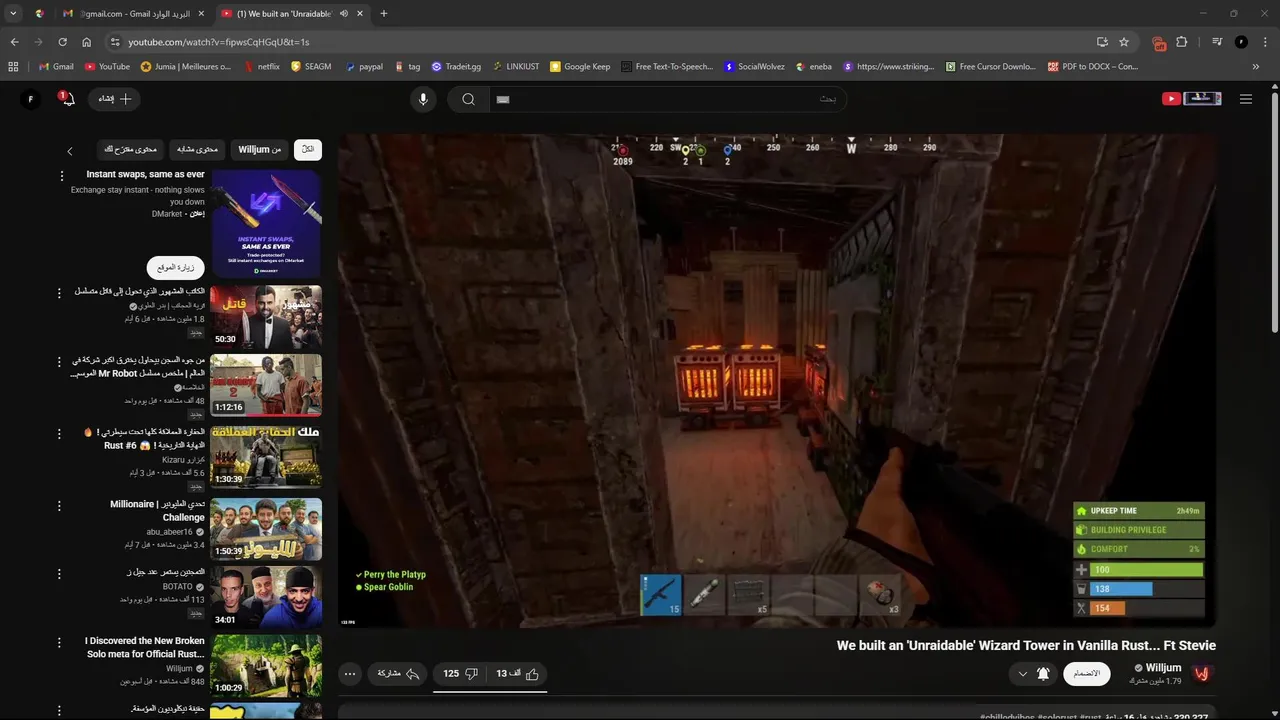View site information for youtube.com
Screen dimensions: 1280x720
[115, 42]
